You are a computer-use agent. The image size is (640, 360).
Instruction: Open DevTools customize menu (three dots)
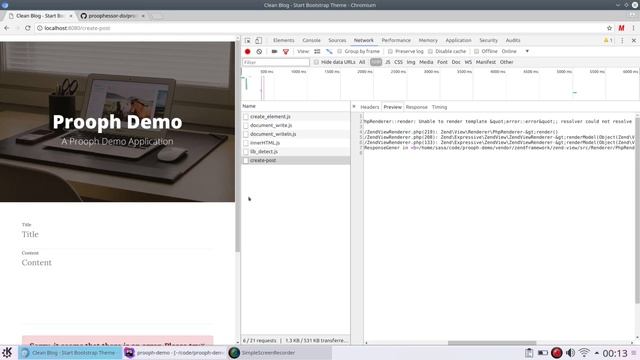point(622,40)
